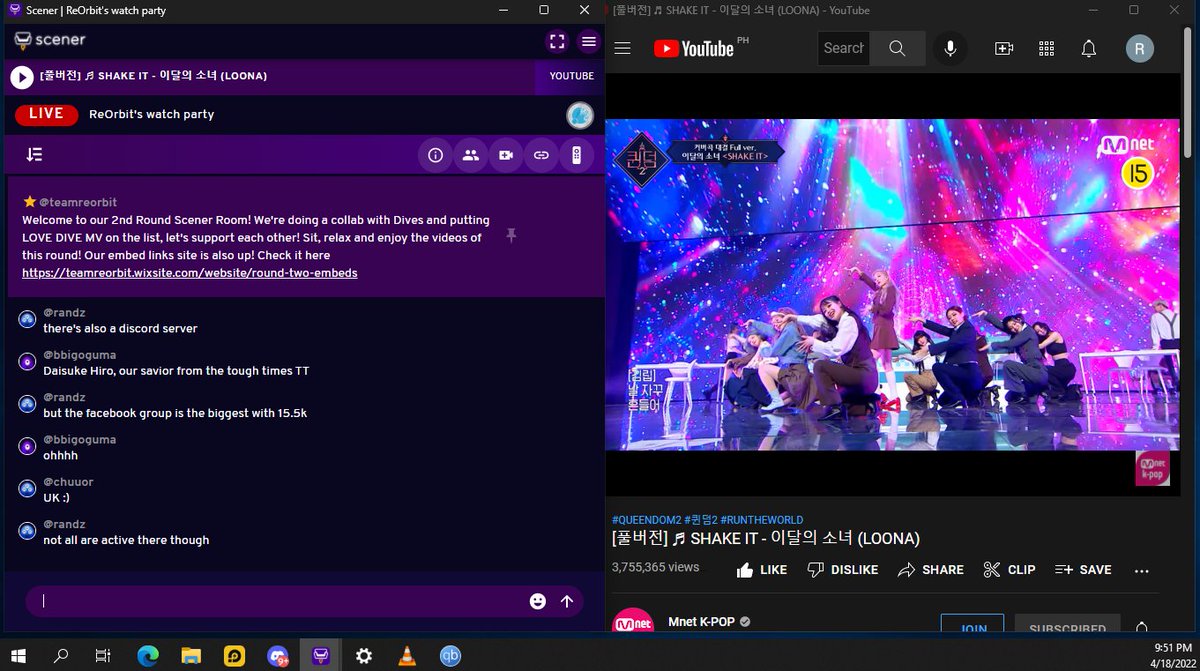Click the YOUTUBE source label in Scener

[x=571, y=76]
